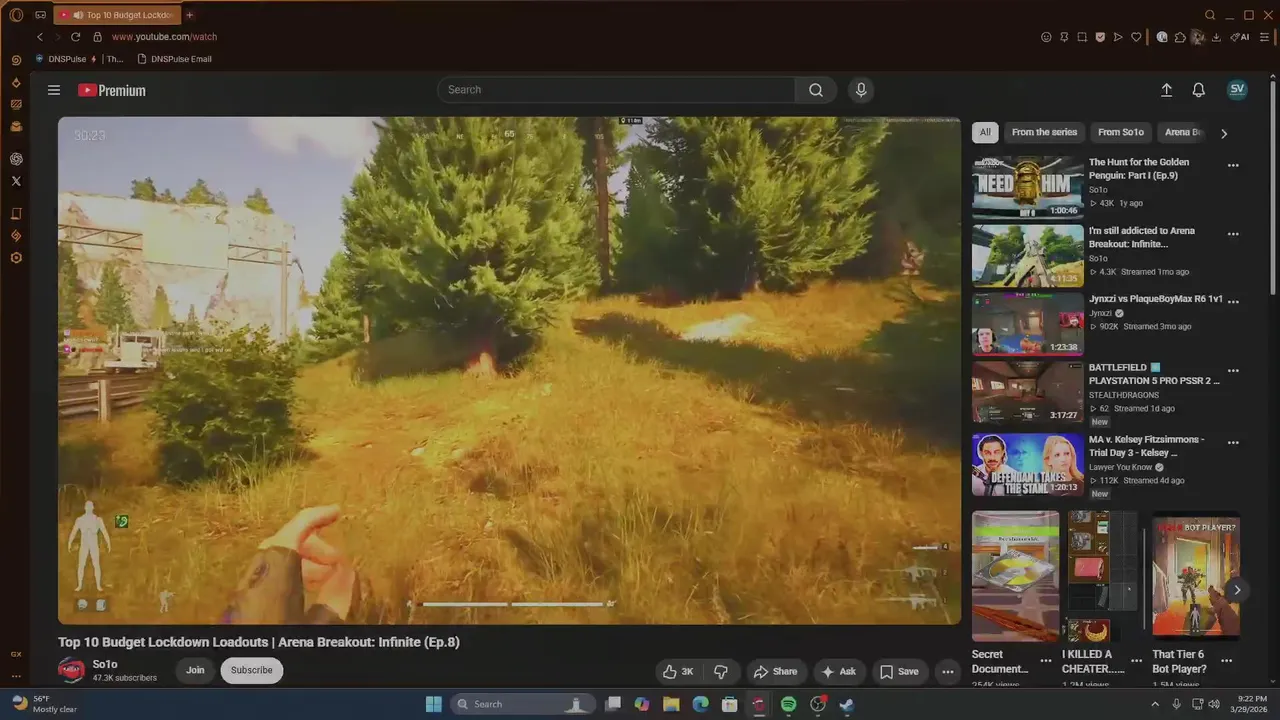1280x720 pixels.
Task: Open options for I KILLED A CHEATER short
Action: pyautogui.click(x=1136, y=661)
